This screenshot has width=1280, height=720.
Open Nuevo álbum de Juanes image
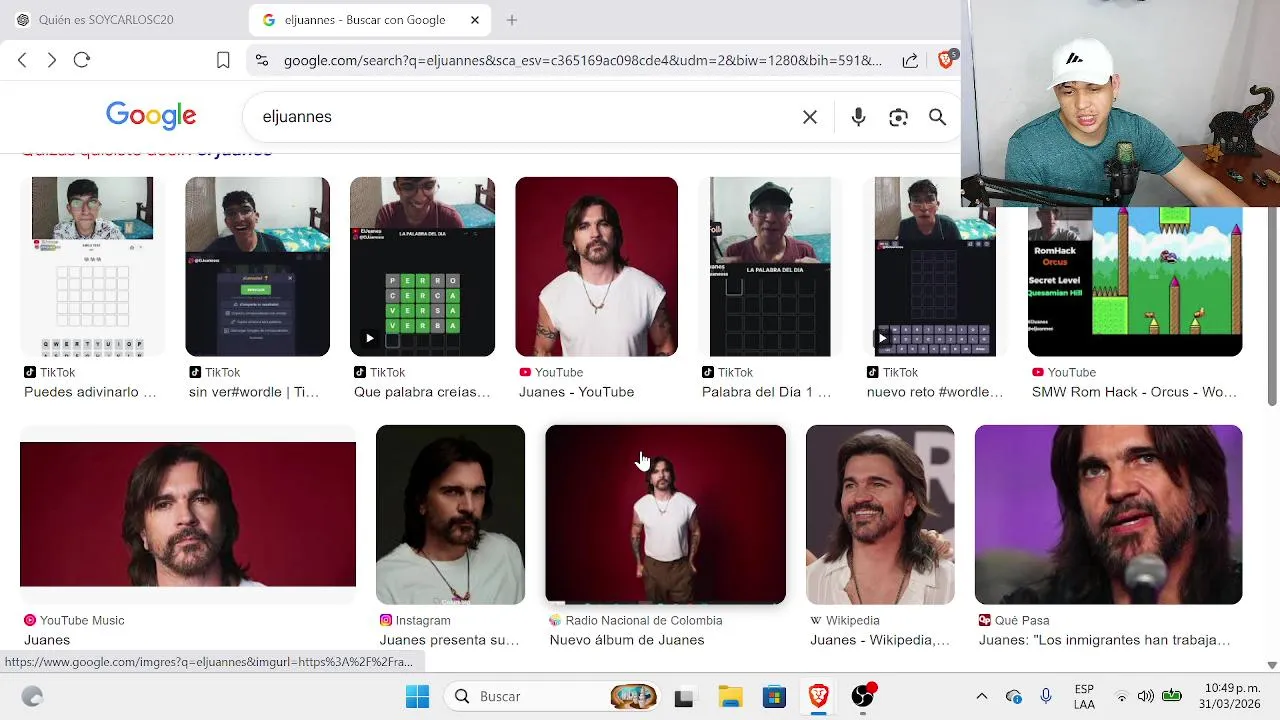click(x=665, y=514)
